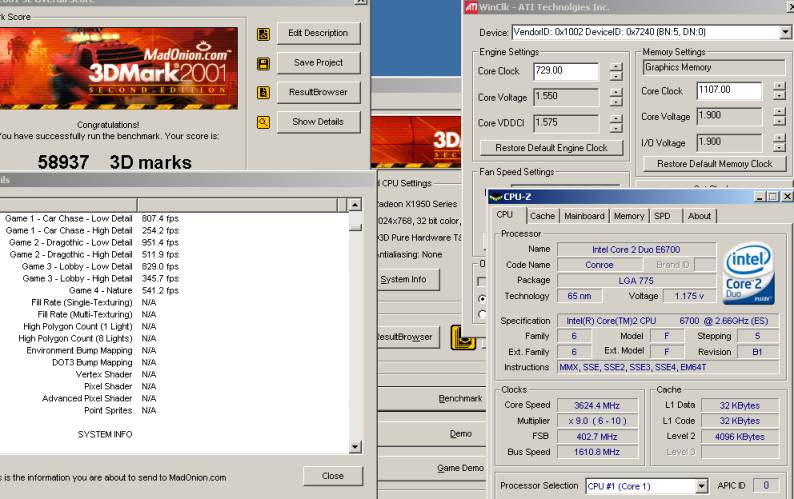The image size is (794, 499).
Task: Click the Core VDDCI field showing 1.575
Action: (566, 123)
